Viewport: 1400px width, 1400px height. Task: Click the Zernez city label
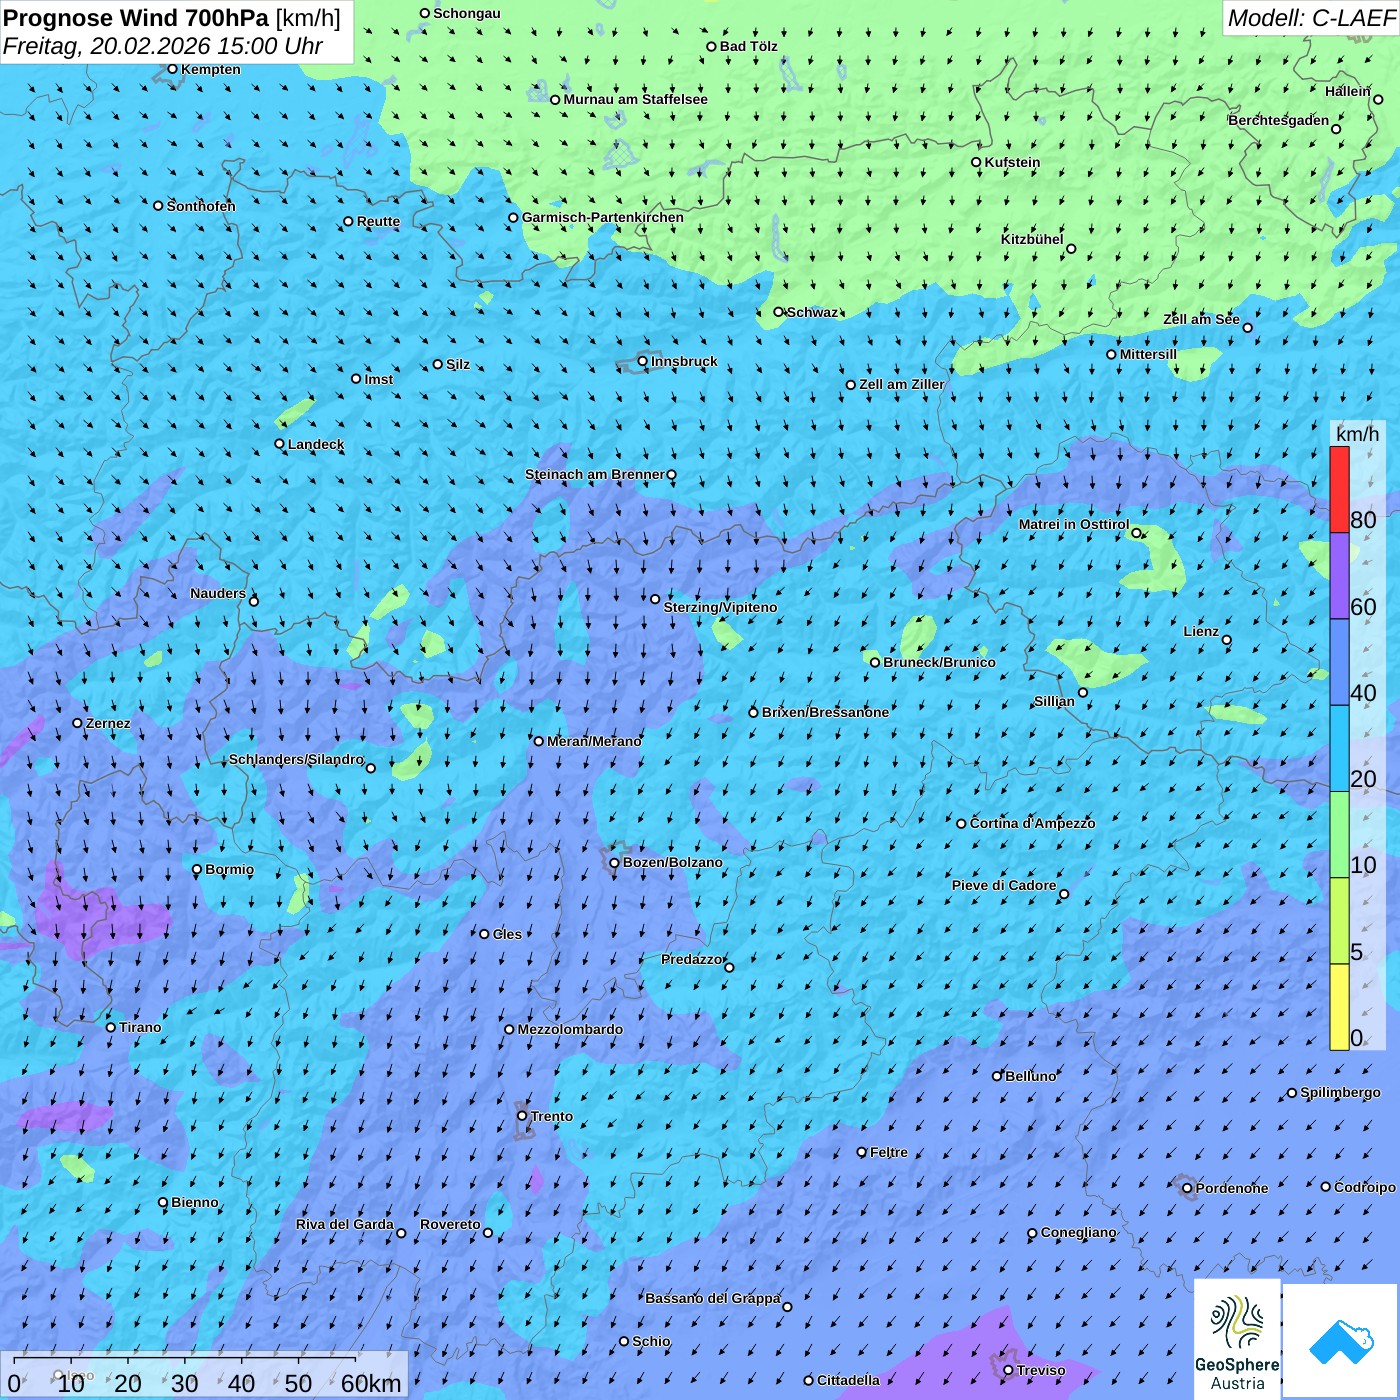pos(108,723)
